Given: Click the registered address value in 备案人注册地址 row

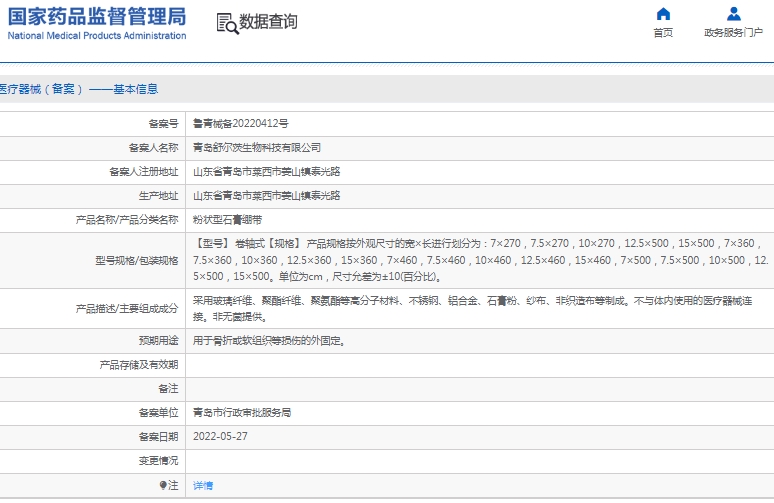Looking at the screenshot, I should point(267,172).
